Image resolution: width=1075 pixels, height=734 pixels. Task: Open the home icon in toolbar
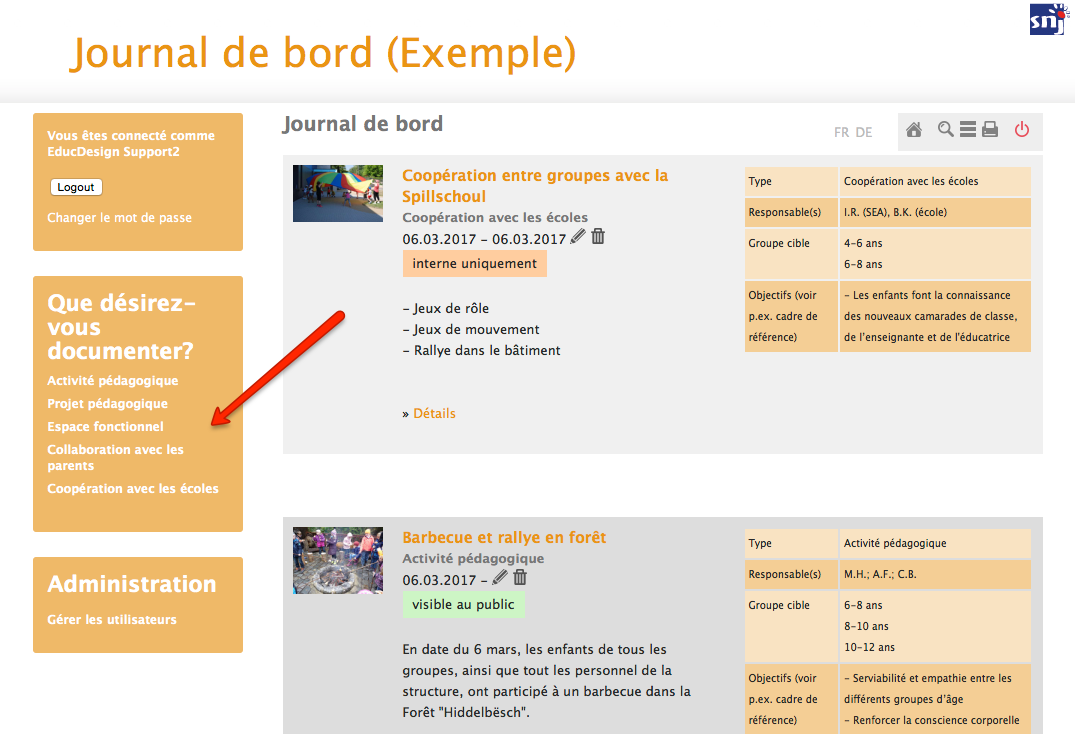click(x=913, y=130)
